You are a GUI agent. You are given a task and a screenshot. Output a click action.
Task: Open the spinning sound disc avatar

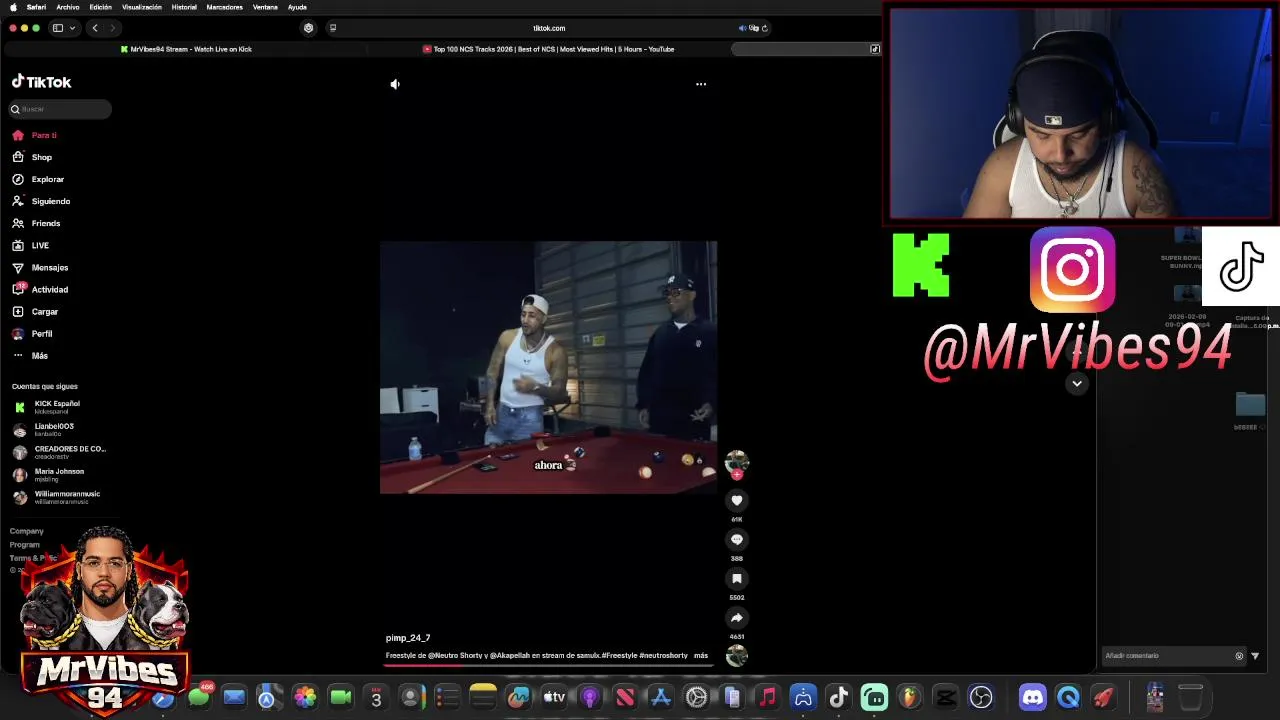(x=737, y=655)
